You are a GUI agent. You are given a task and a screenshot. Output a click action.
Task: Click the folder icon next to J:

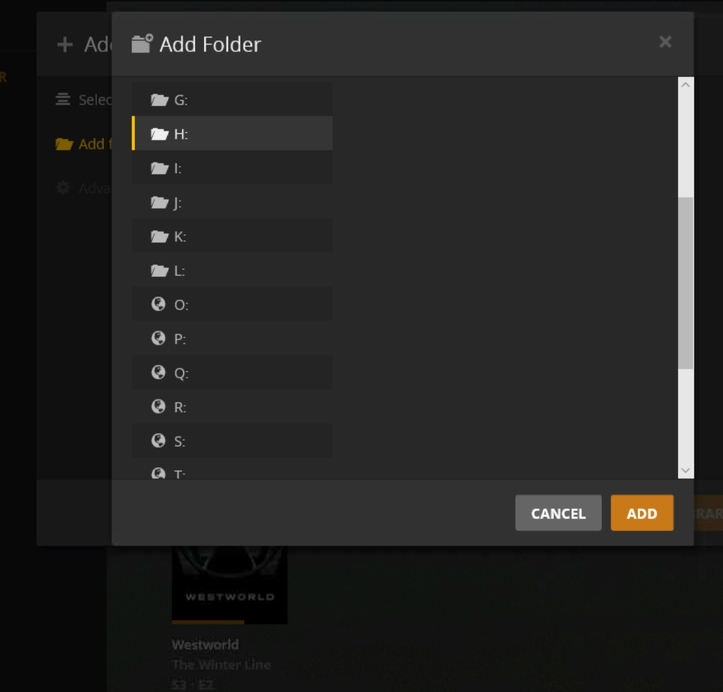pos(160,202)
